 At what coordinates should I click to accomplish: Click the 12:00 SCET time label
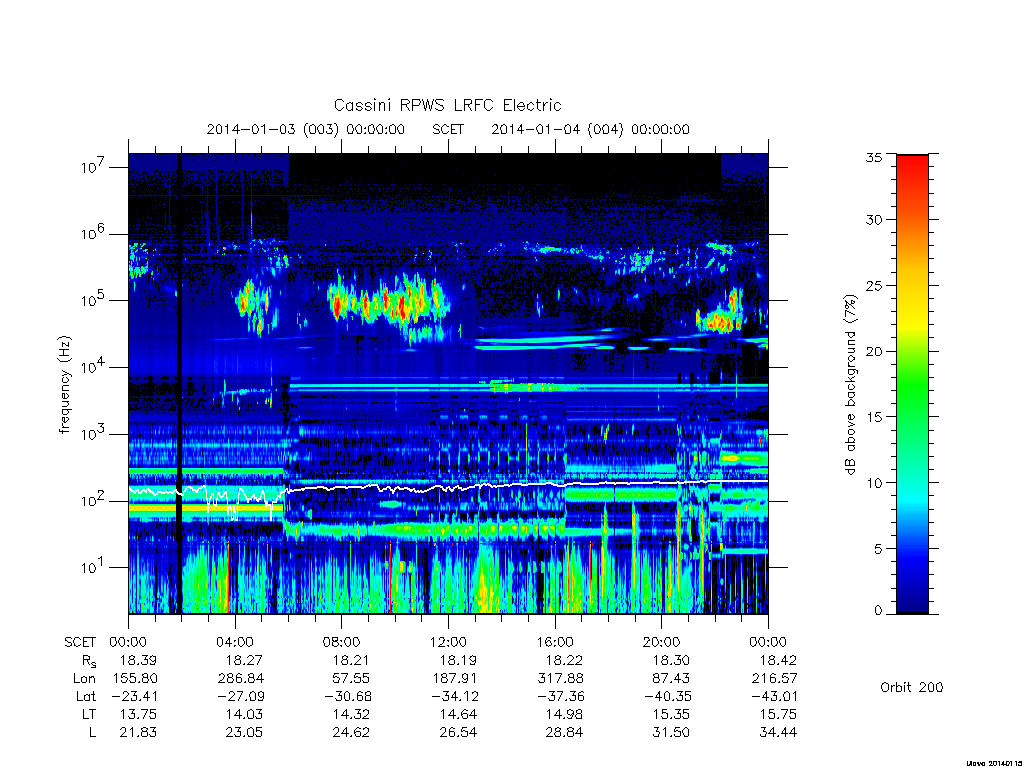click(x=448, y=642)
